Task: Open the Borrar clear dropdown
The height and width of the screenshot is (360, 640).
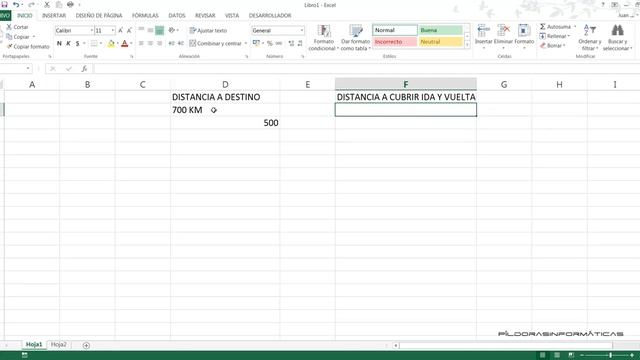Action: click(553, 46)
